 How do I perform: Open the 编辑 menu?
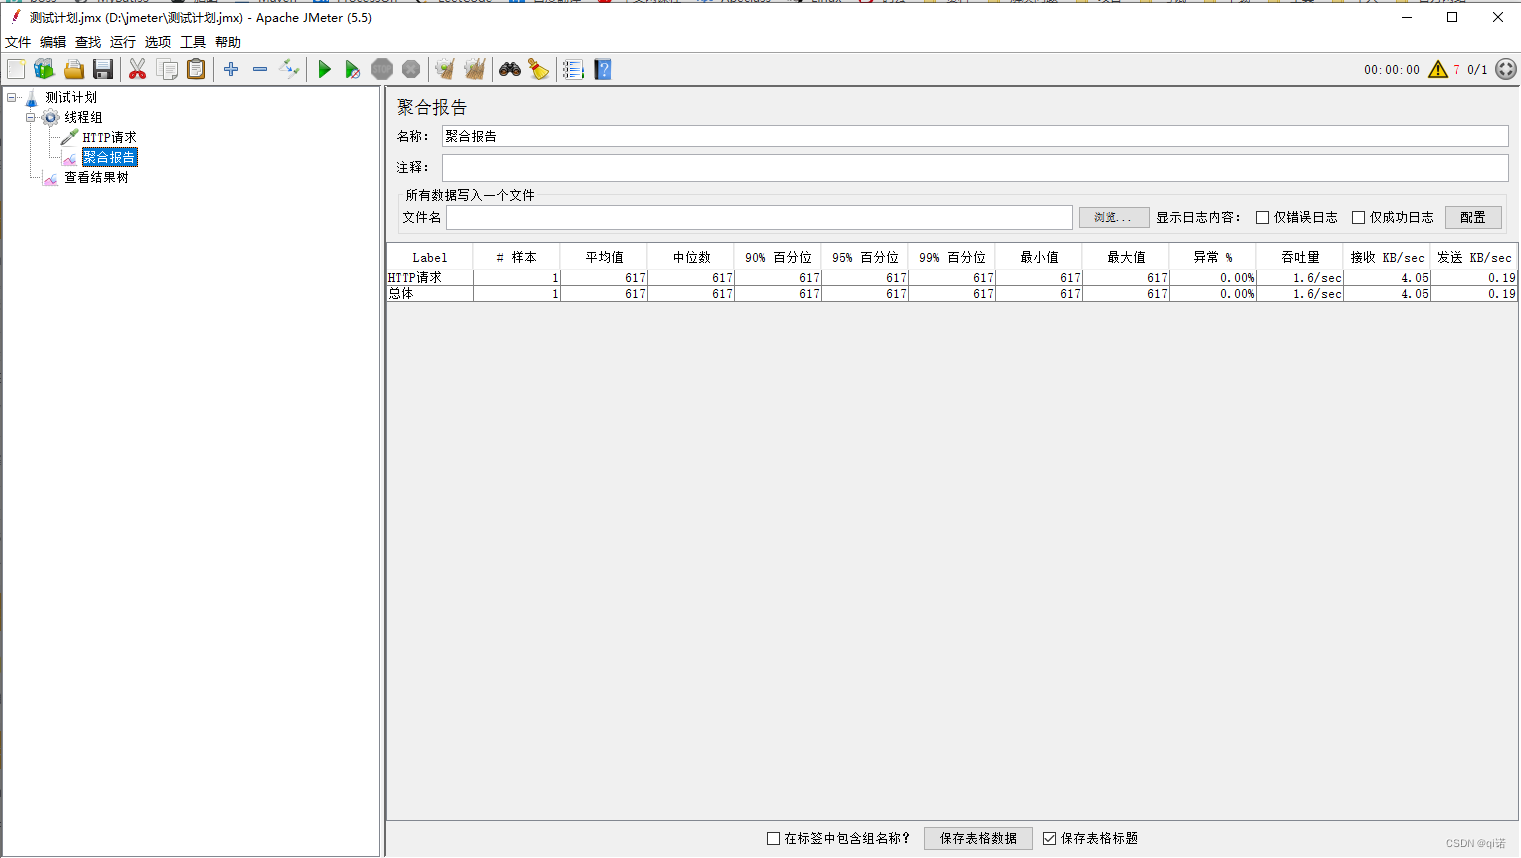pos(53,42)
